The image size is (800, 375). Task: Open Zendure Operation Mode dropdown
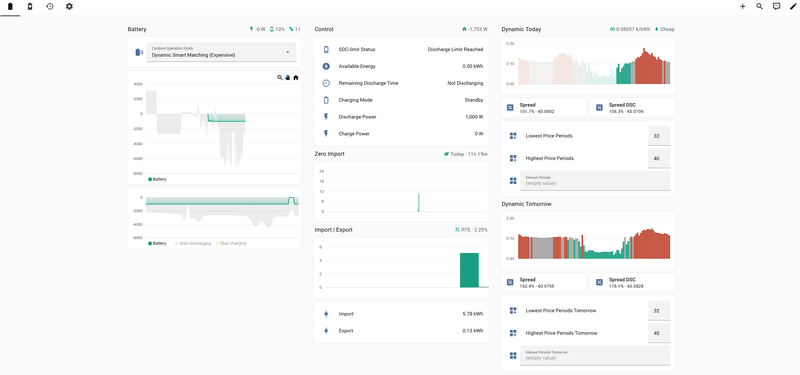[x=221, y=52]
